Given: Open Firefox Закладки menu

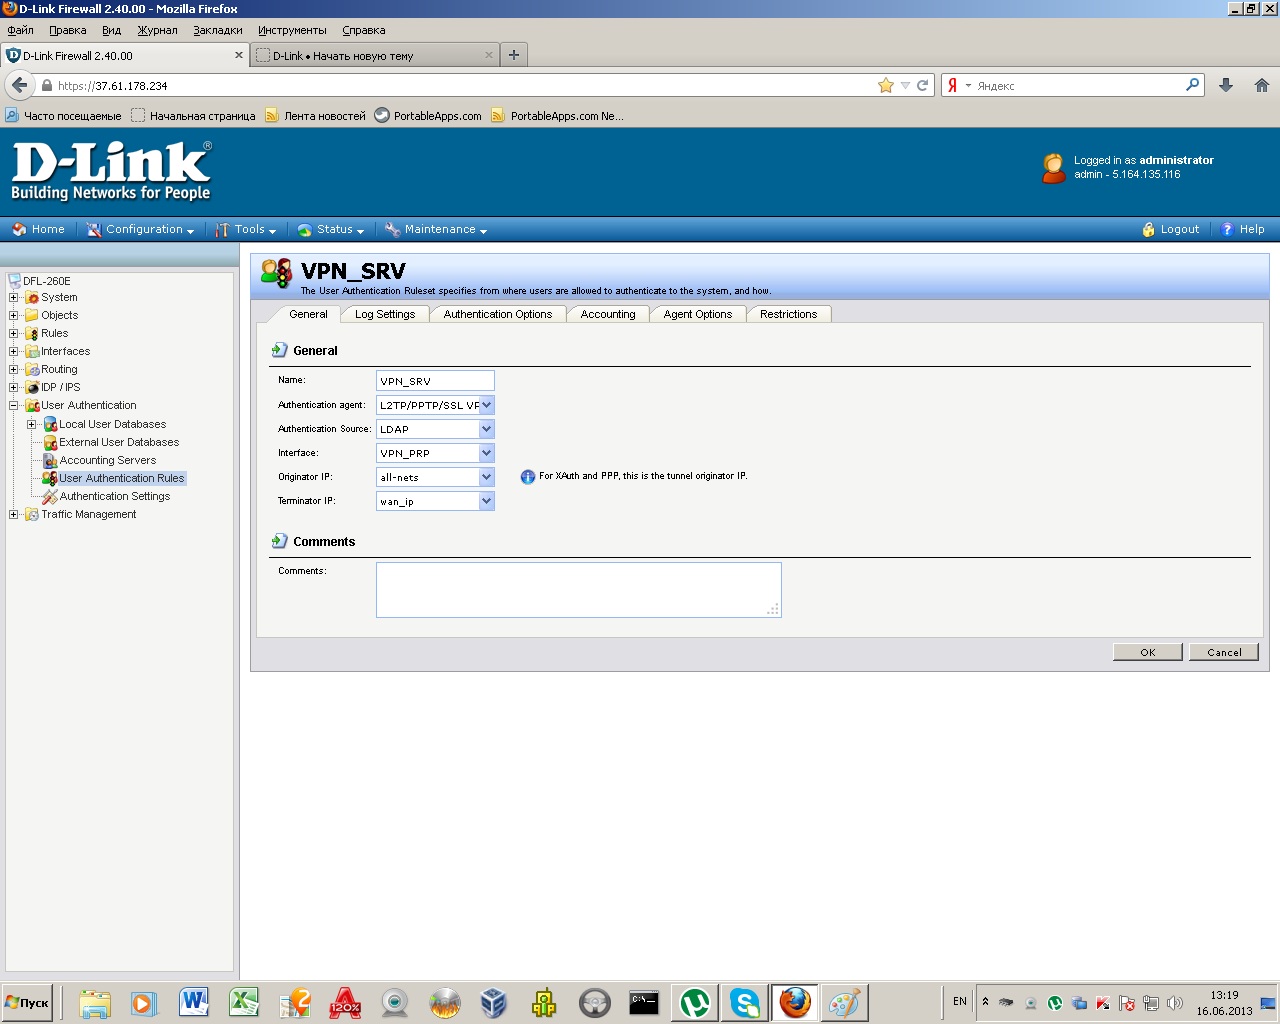Looking at the screenshot, I should pos(218,30).
